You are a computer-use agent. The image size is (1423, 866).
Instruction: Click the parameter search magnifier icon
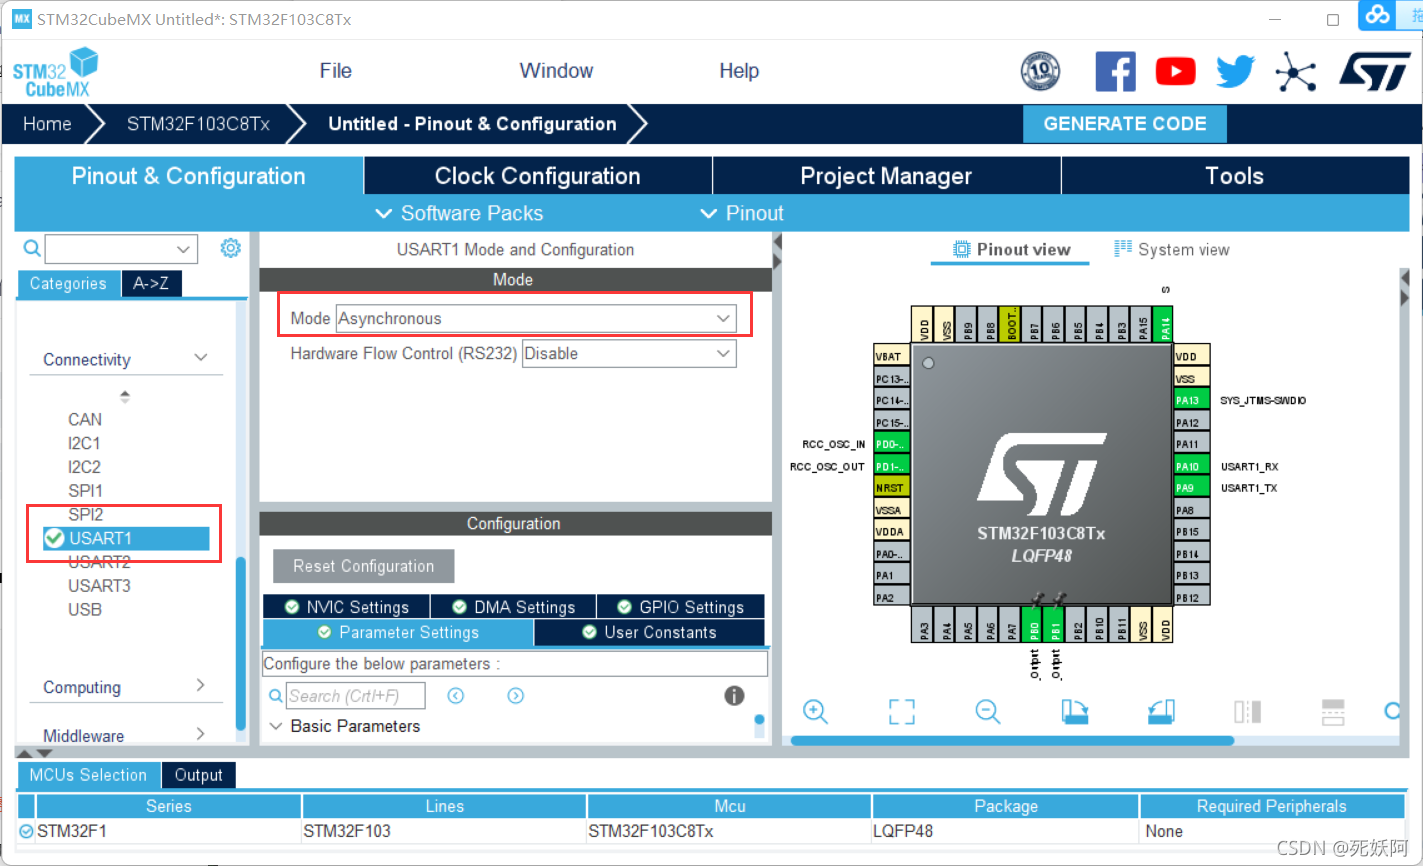coord(276,696)
